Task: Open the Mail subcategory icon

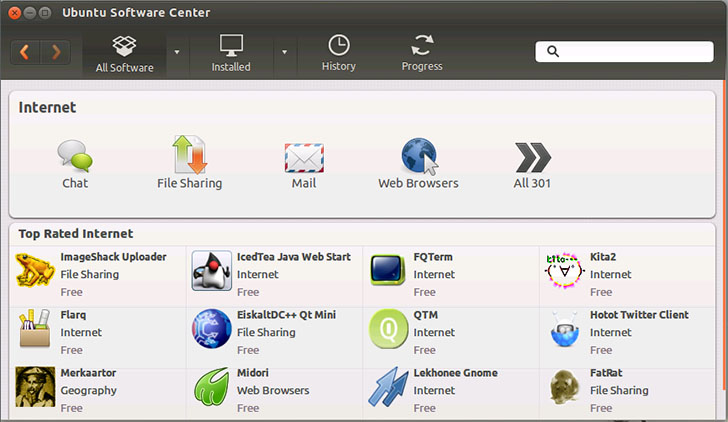Action: [x=304, y=157]
